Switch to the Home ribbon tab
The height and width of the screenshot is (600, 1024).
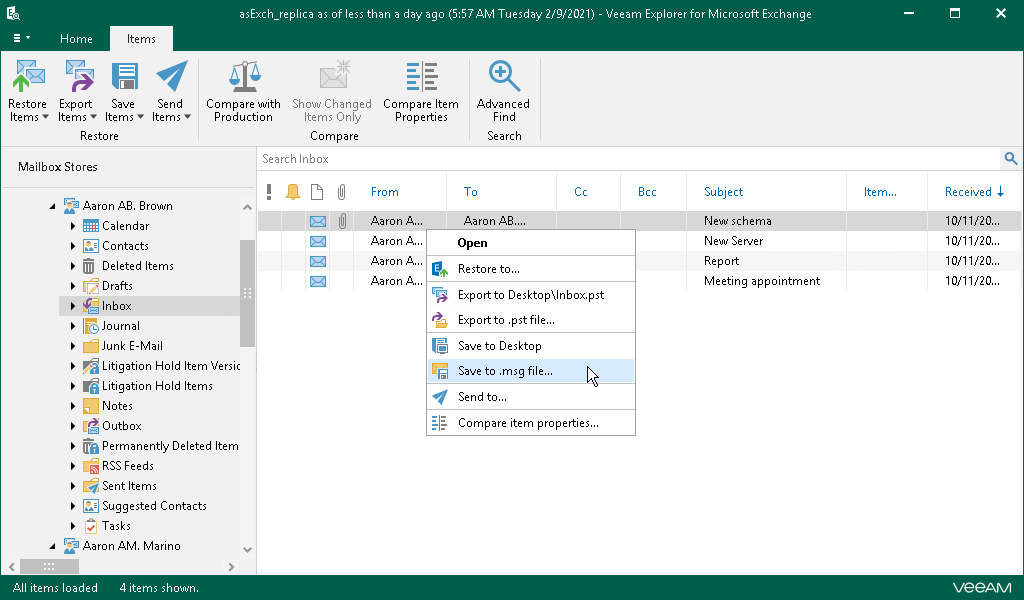[x=76, y=39]
